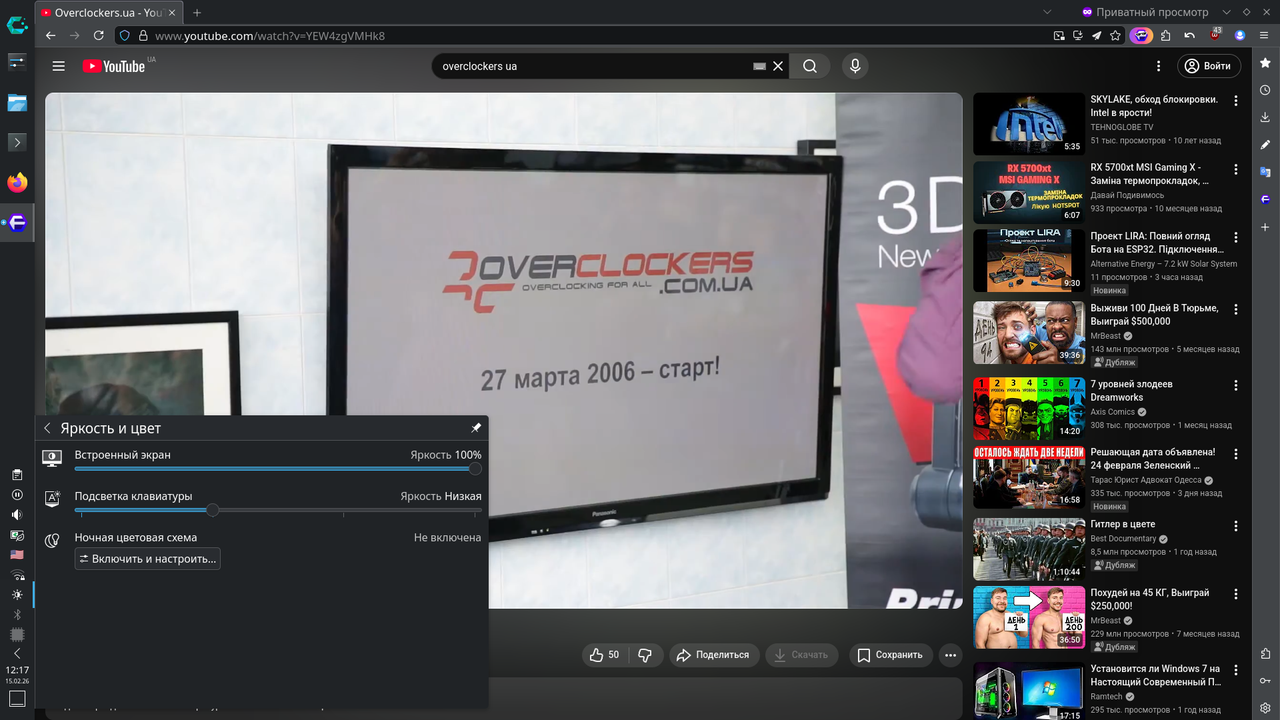1280x720 pixels.
Task: Open the Bluetooth tray icon
Action: [17, 615]
